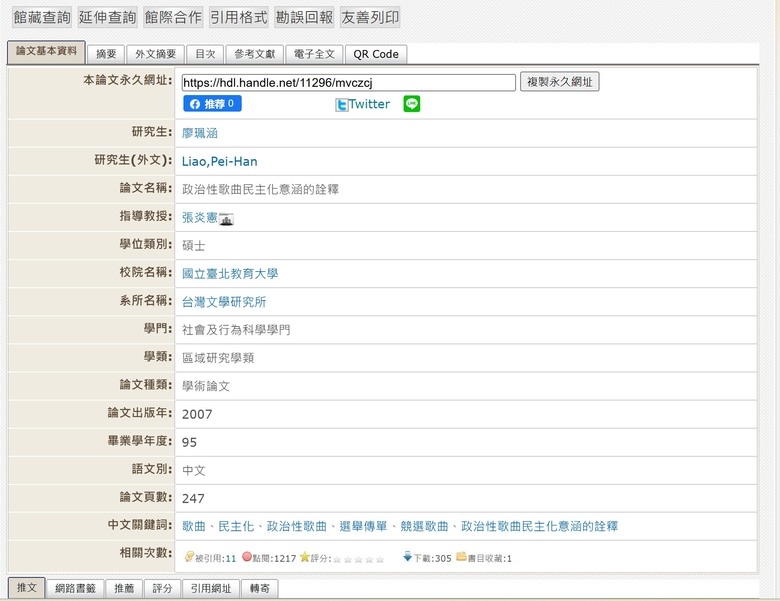780x601 pixels.
Task: Click the download arrow icon
Action: coord(407,557)
